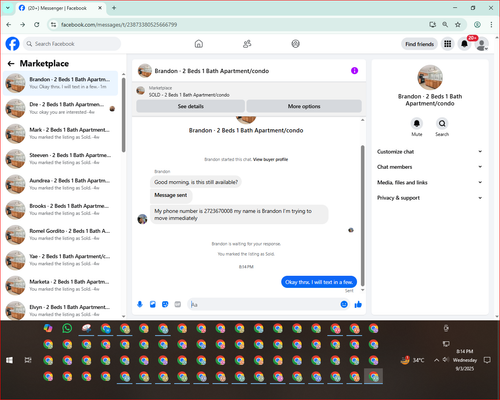Open WhatsApp from the taskbar
Image resolution: width=500 pixels, height=400 pixels.
[67, 328]
